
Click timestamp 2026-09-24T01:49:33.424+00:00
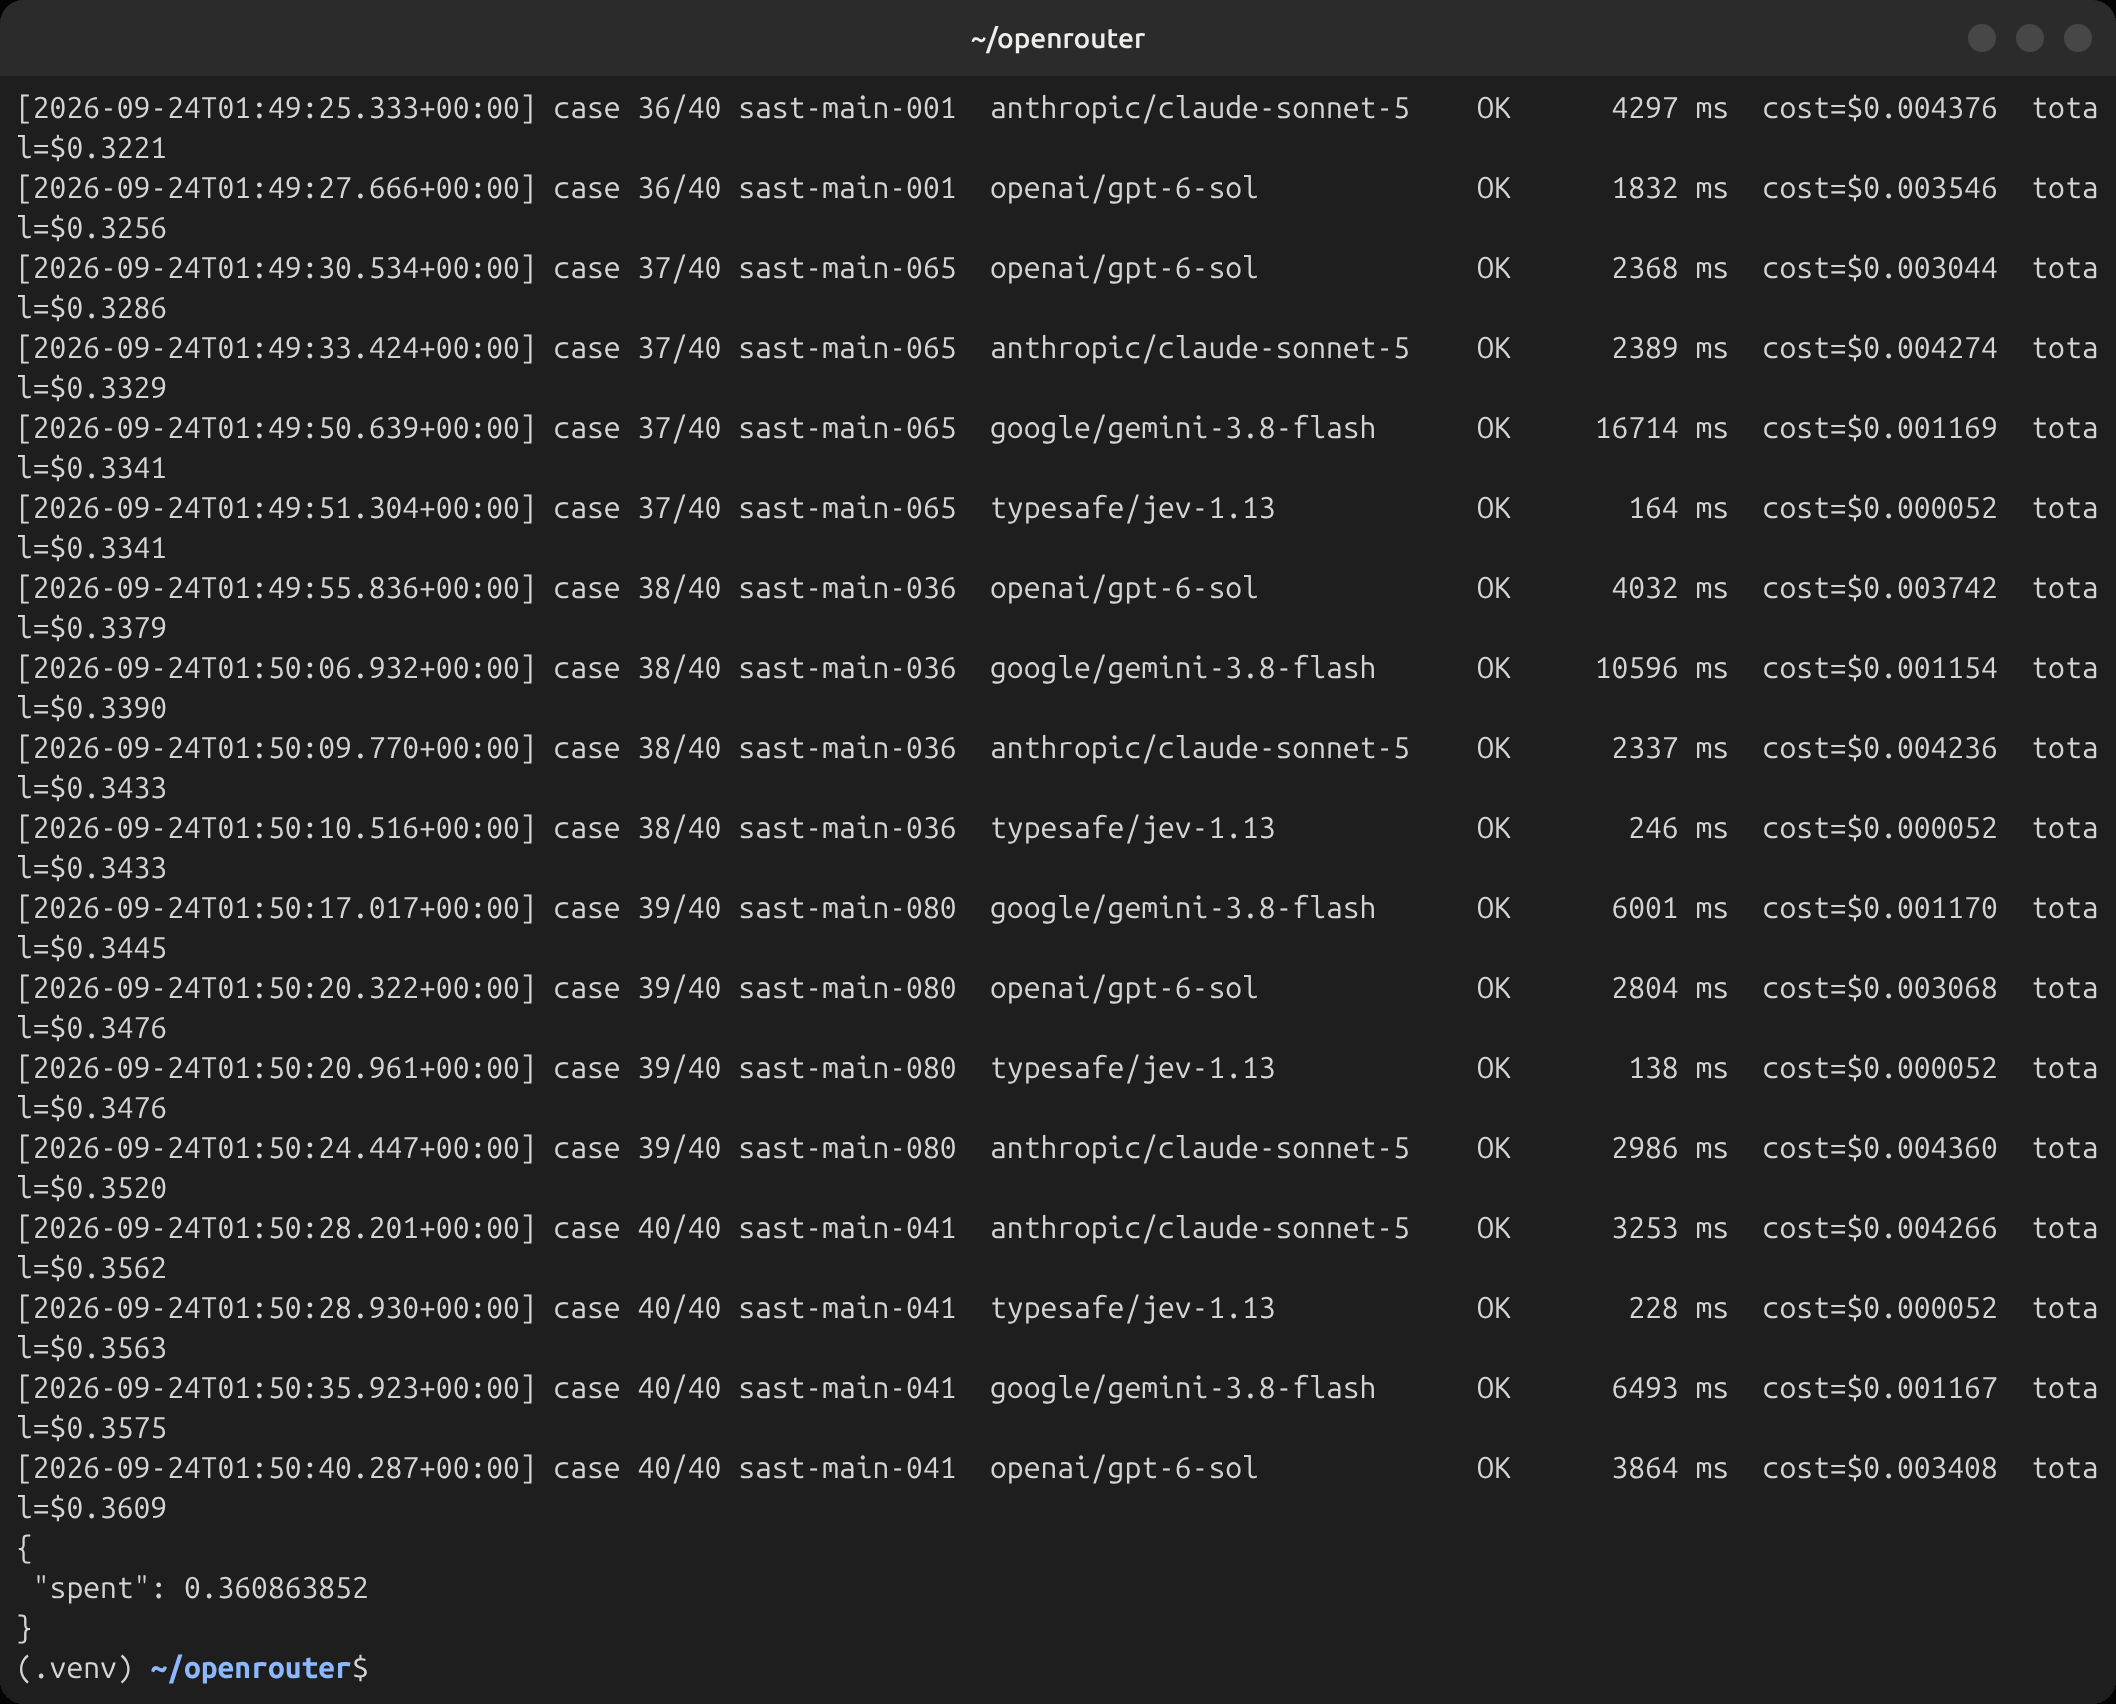point(277,348)
